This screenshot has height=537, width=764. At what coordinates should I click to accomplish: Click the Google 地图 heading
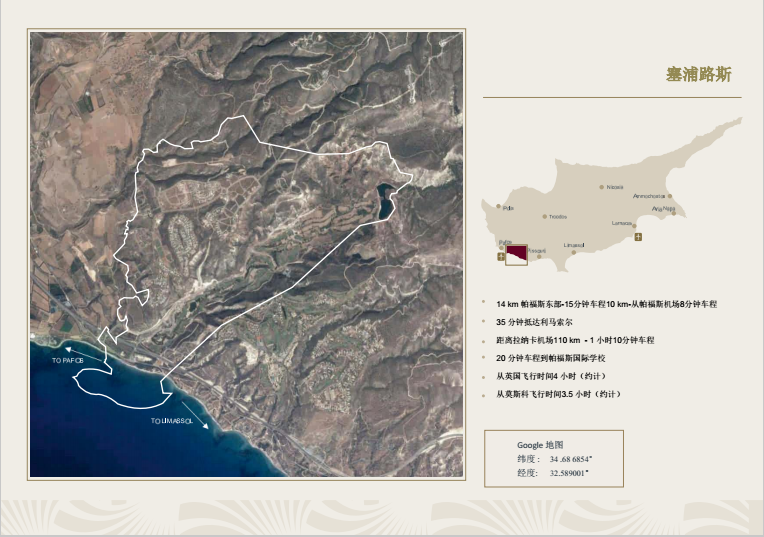click(x=540, y=444)
